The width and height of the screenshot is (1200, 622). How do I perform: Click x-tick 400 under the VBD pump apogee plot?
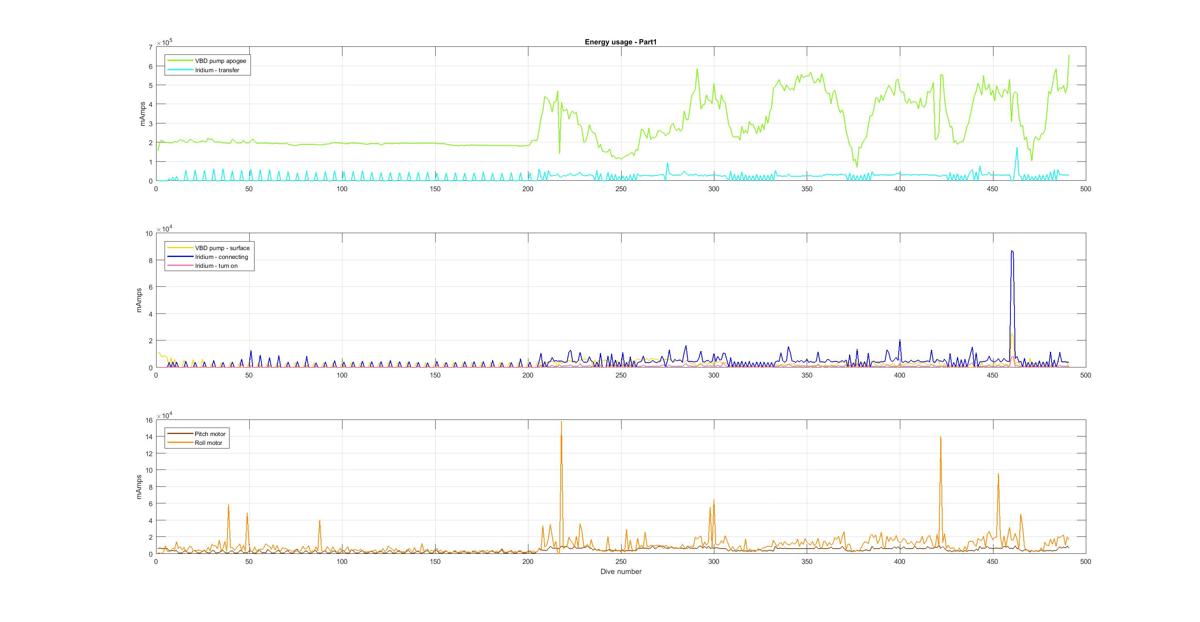tap(899, 188)
